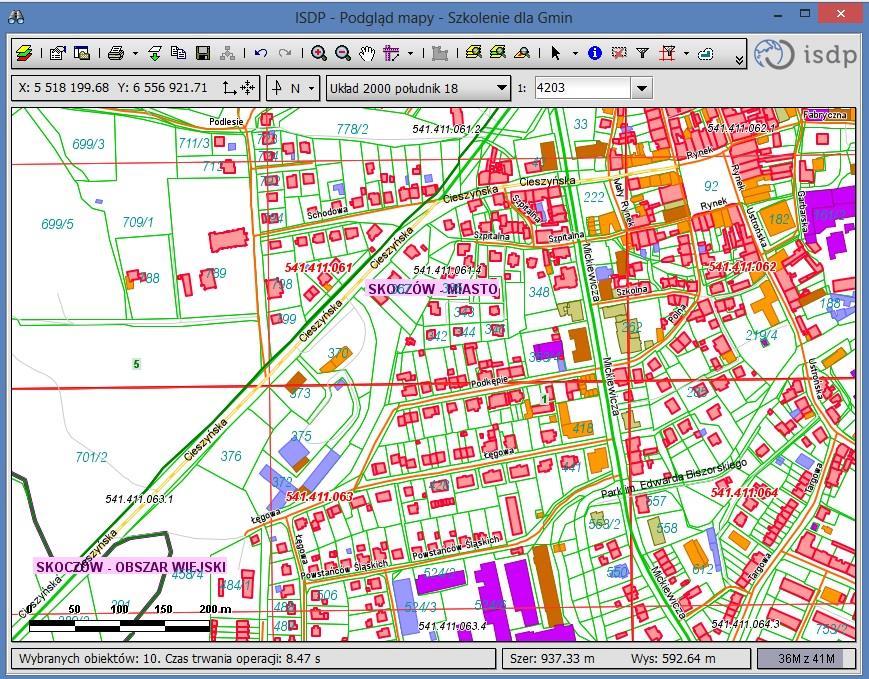
Task: Expand the selection tool options arrow
Action: (x=575, y=54)
